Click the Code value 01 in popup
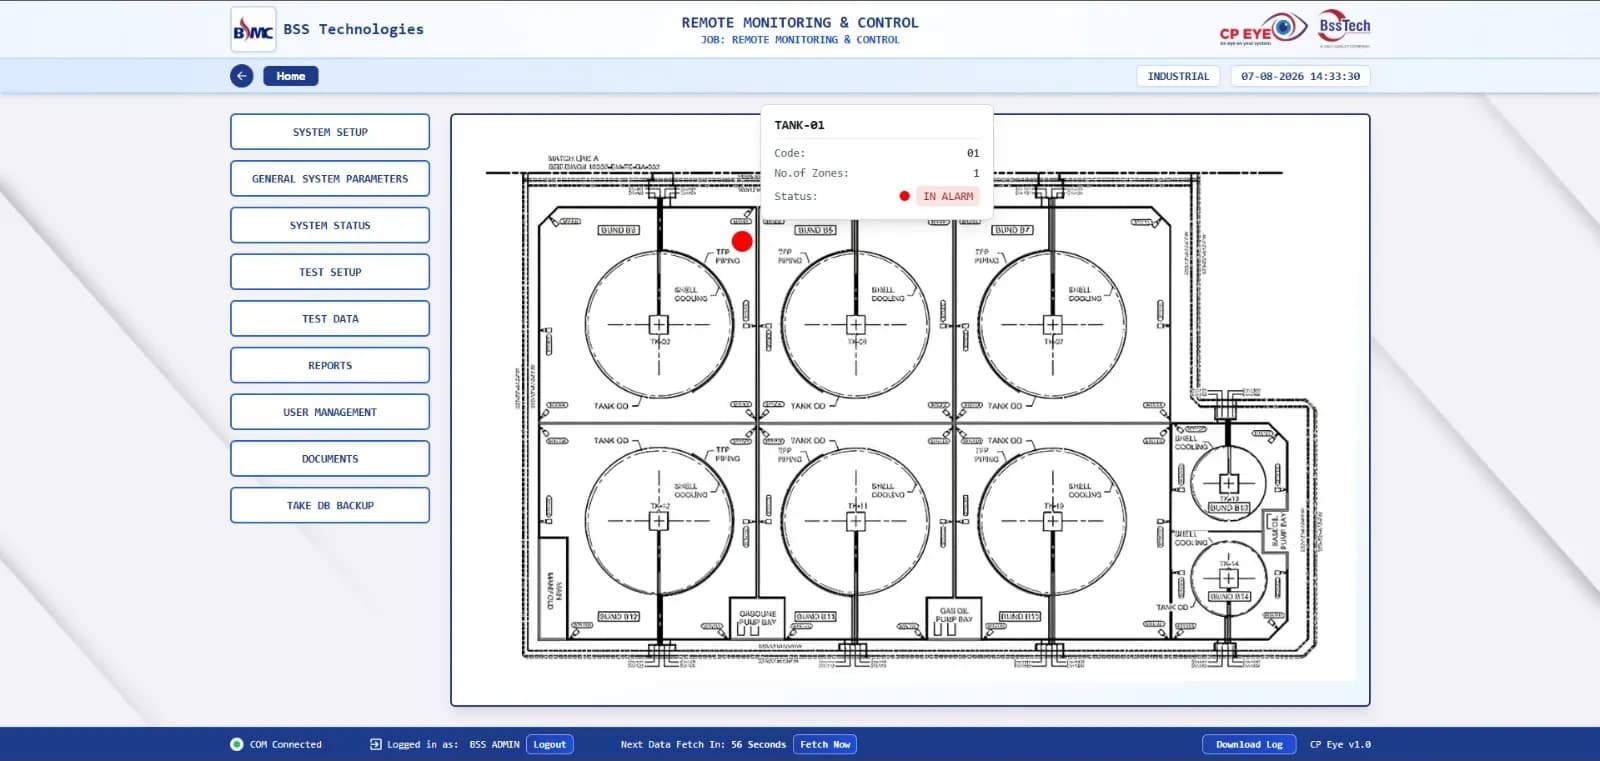Viewport: 1600px width, 761px height. point(973,153)
